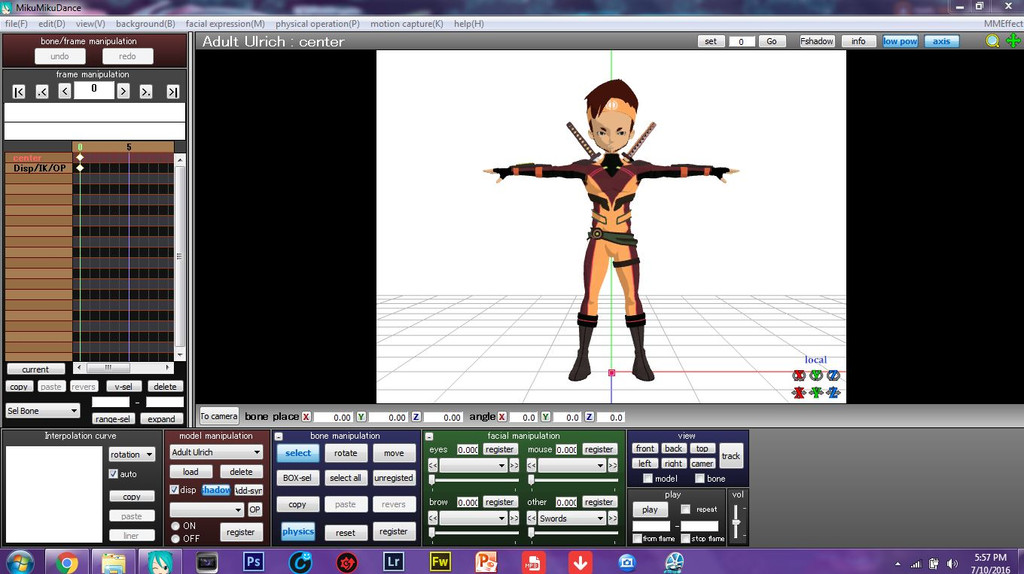The height and width of the screenshot is (574, 1024).
Task: Click the green move-cross icon in viewport
Action: [x=1014, y=41]
